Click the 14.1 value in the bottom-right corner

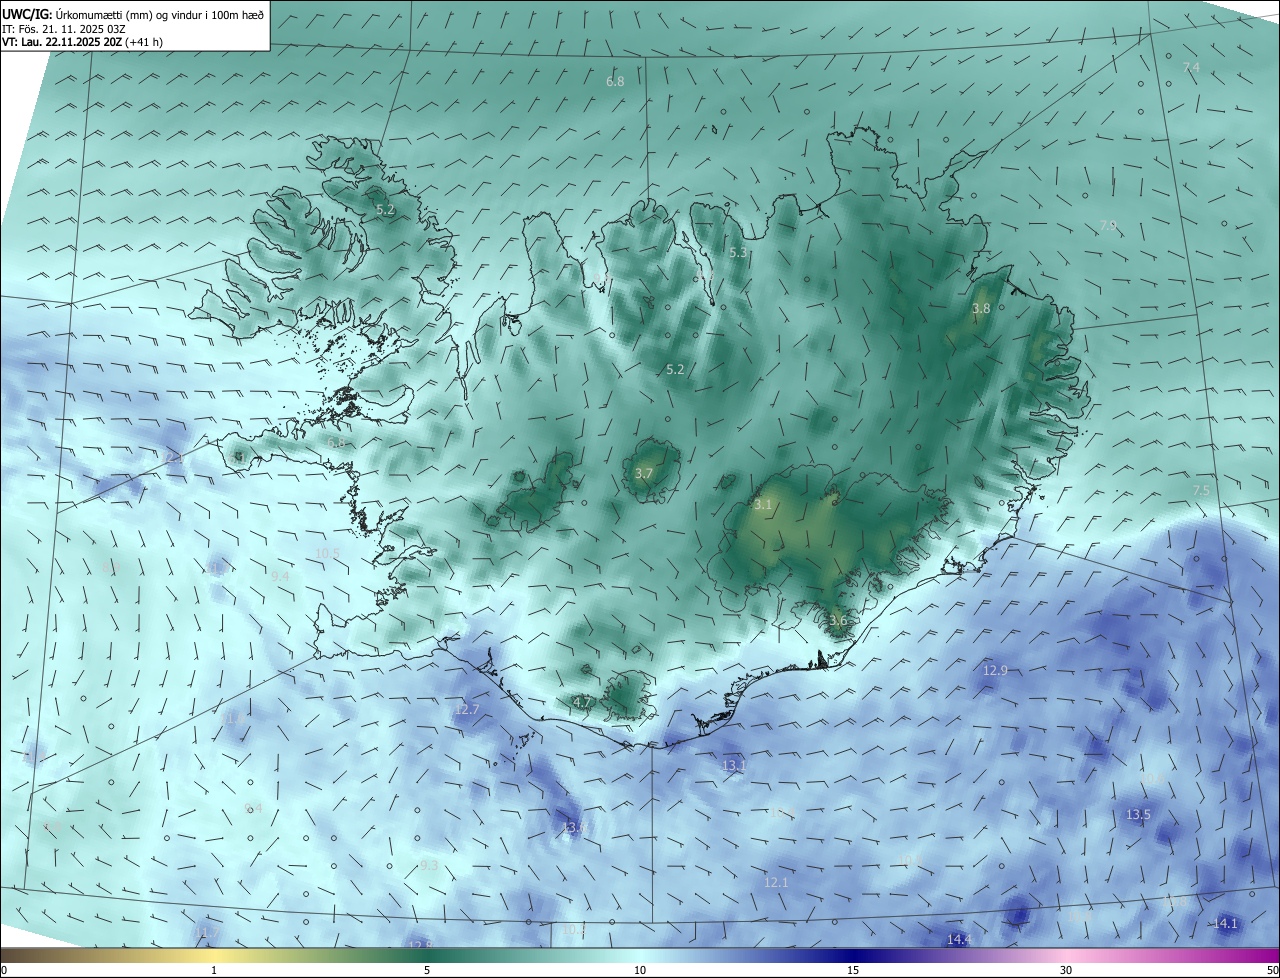coord(1225,923)
